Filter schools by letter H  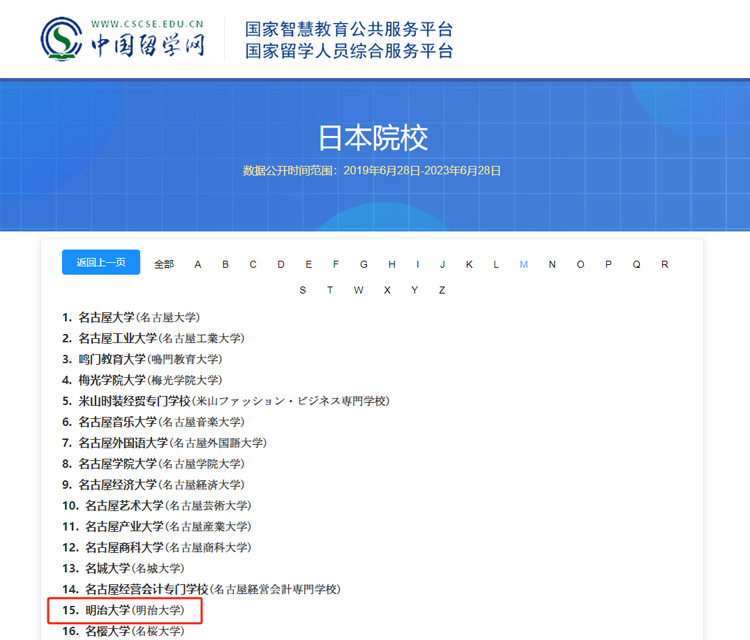pyautogui.click(x=392, y=264)
